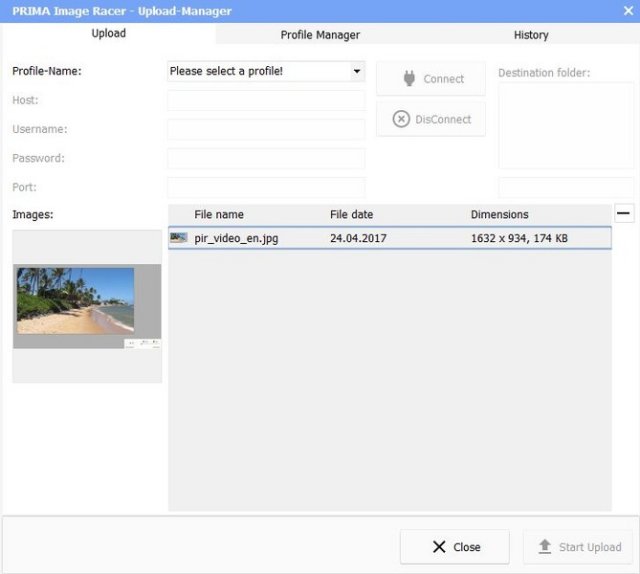The image size is (640, 574).
Task: Click the pir_video_en.jpg file thumbnail icon
Action: click(x=179, y=238)
